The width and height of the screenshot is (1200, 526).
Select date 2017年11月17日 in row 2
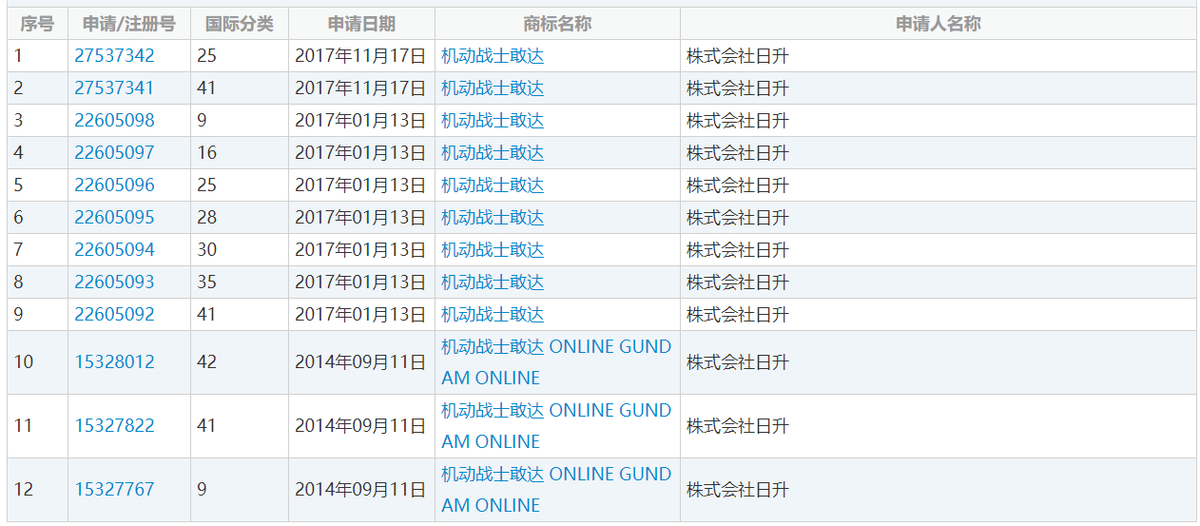point(361,88)
